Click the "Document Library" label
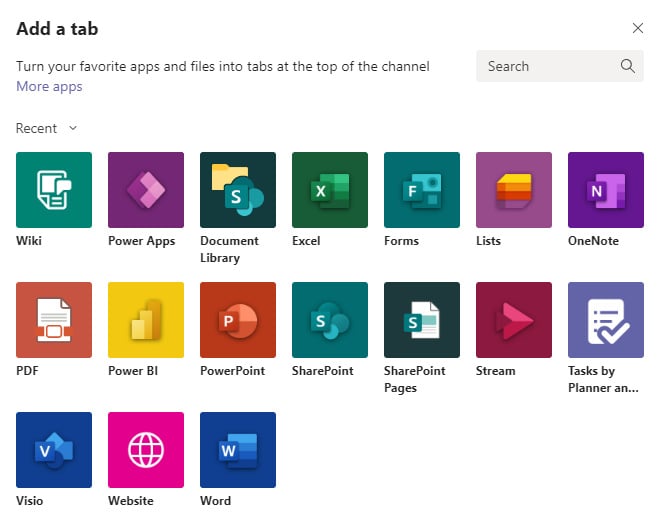 point(229,249)
